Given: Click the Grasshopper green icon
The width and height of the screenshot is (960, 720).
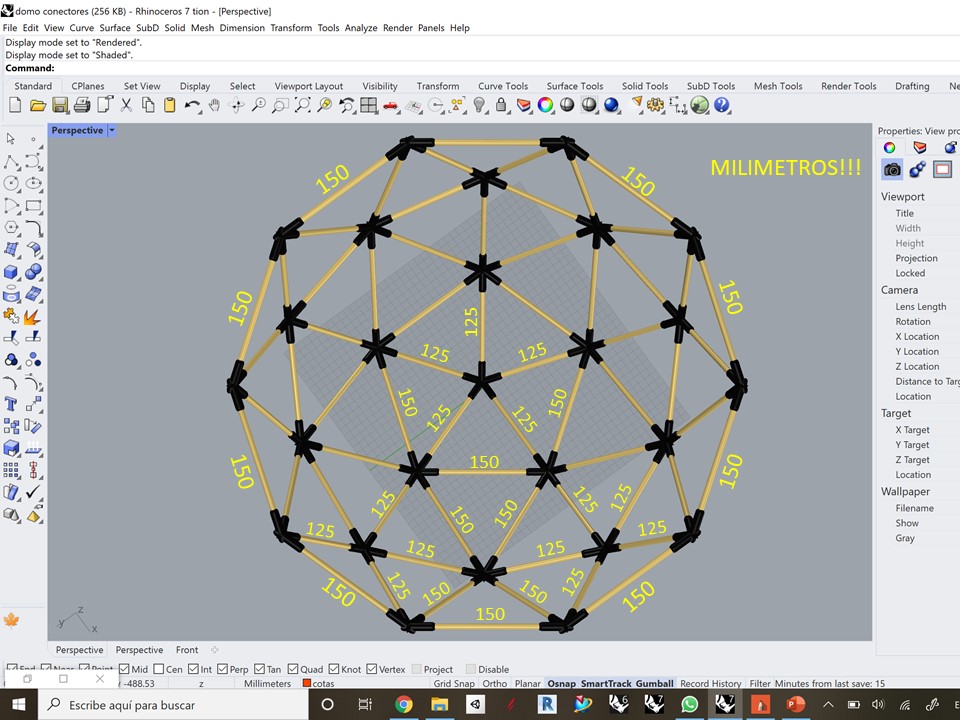Looking at the screenshot, I should (x=699, y=105).
